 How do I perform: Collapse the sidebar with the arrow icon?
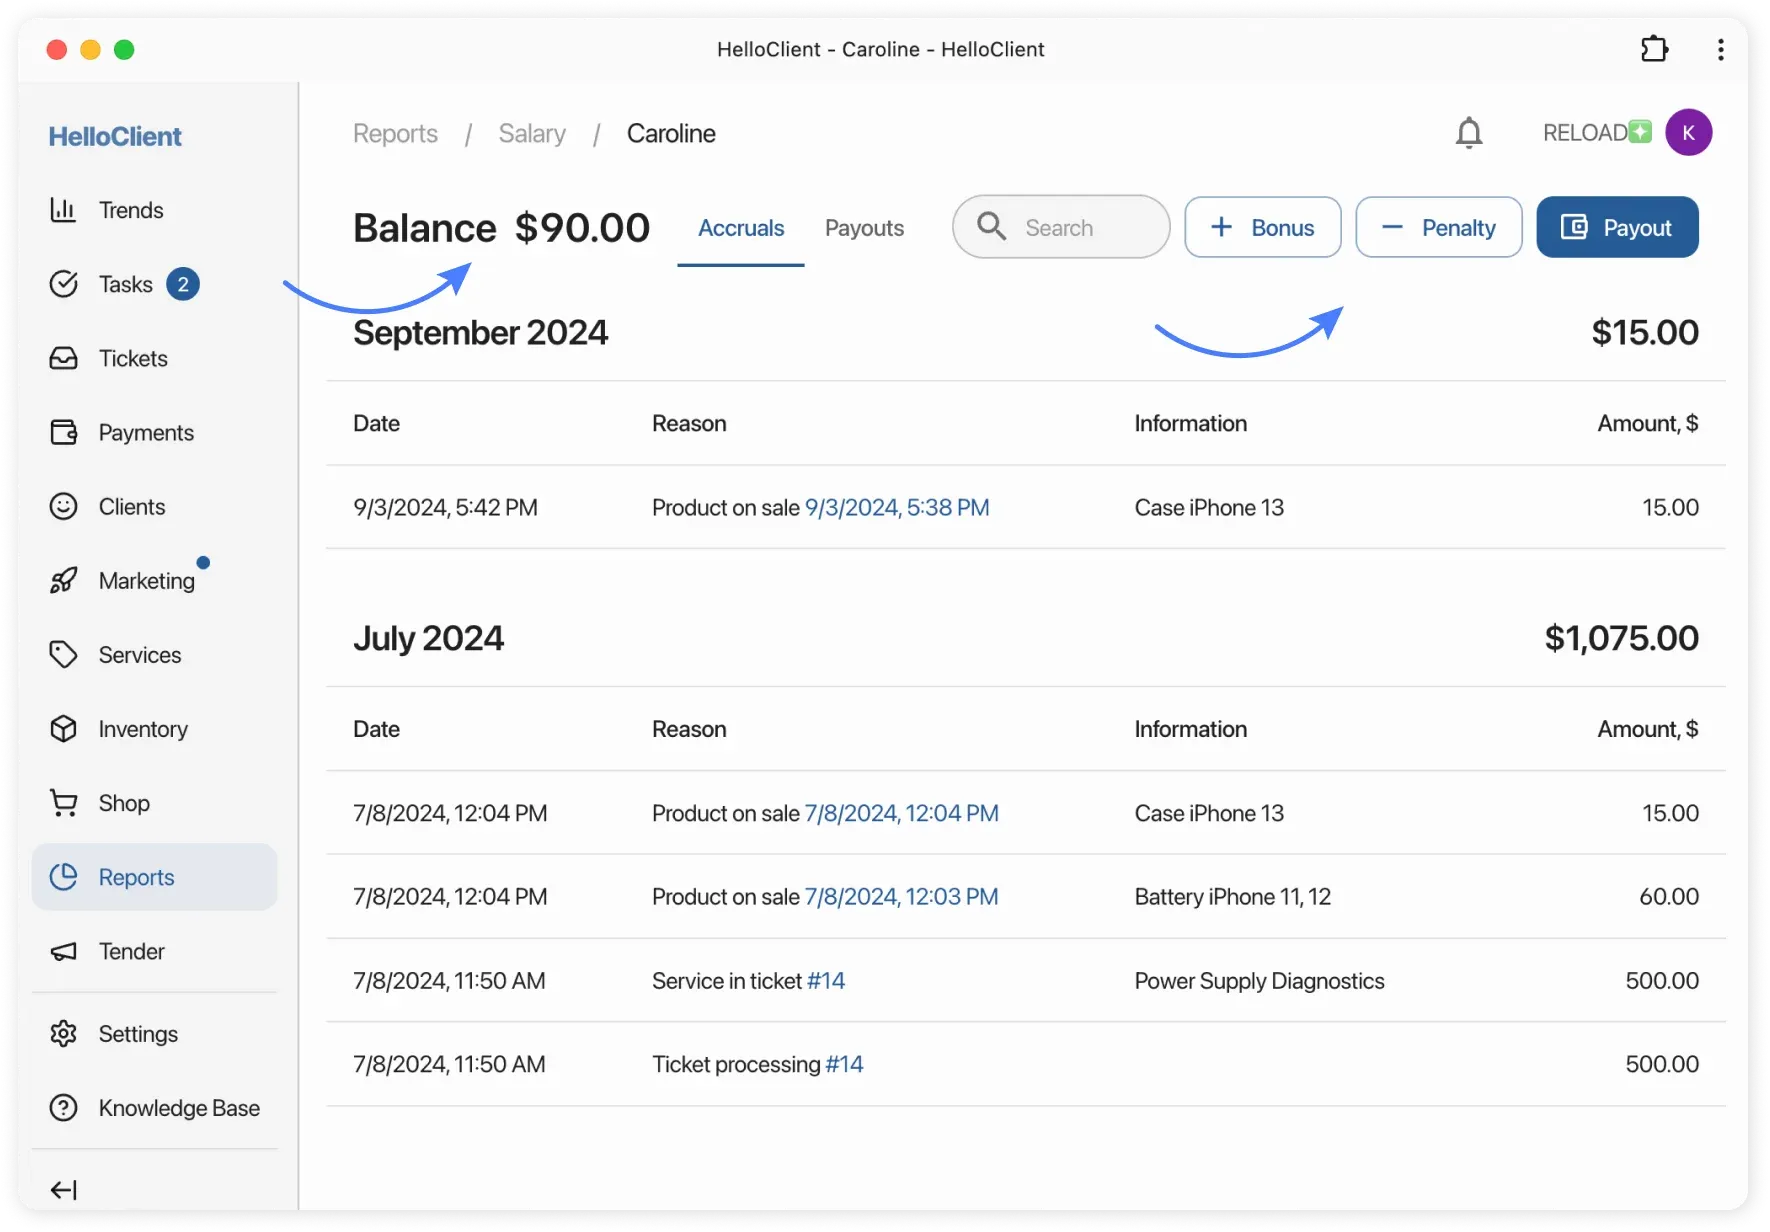coord(64,1190)
